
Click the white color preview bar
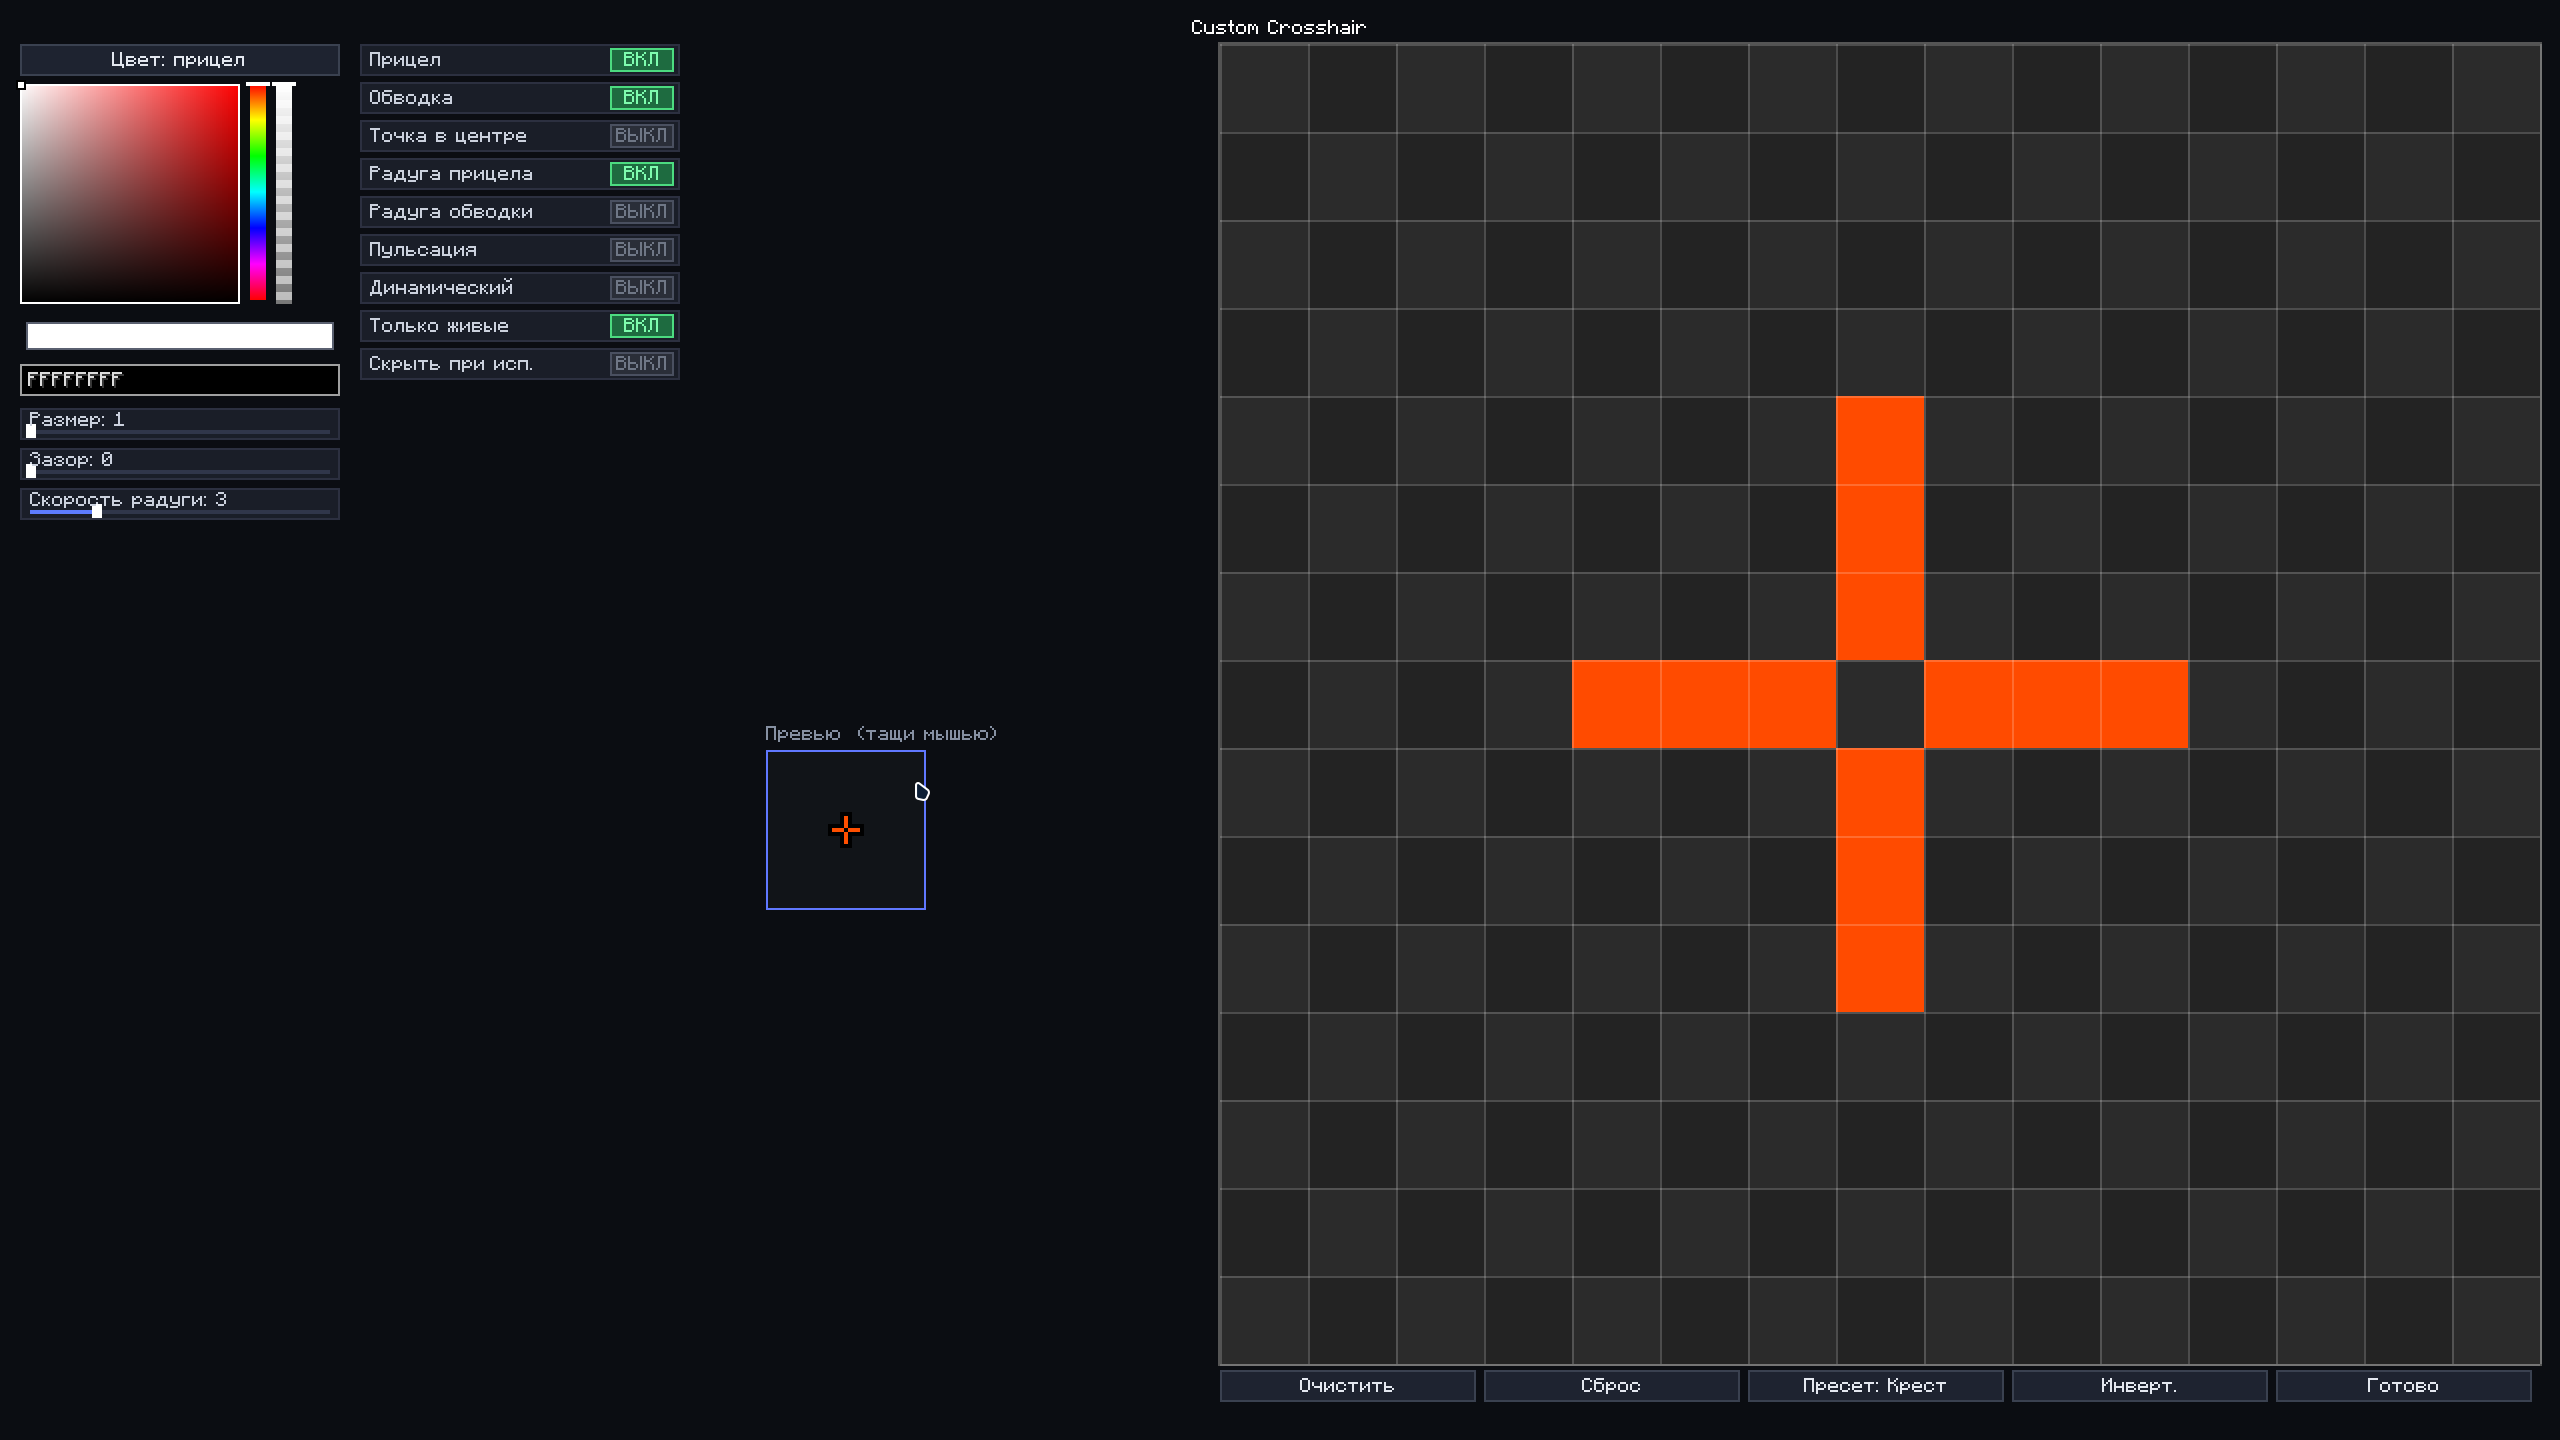pos(180,336)
